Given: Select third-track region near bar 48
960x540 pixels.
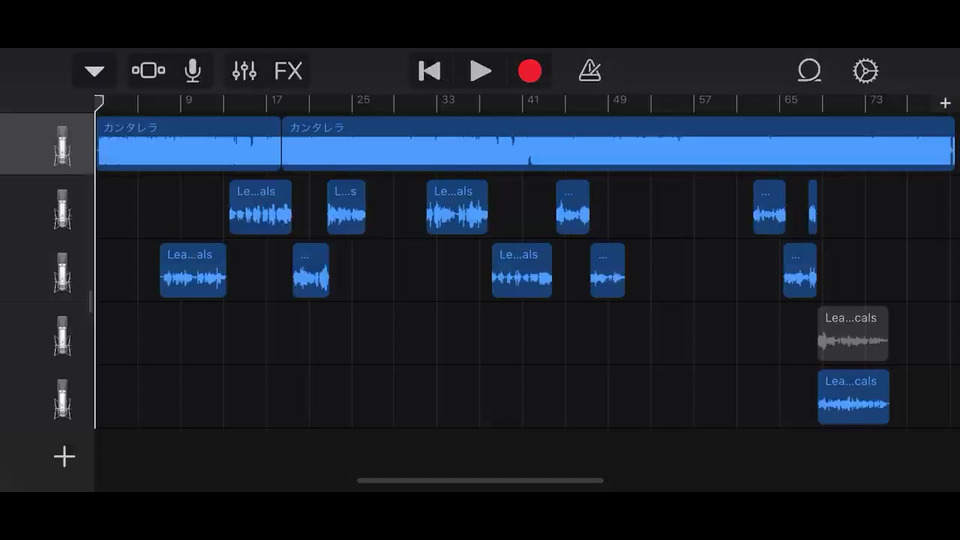Looking at the screenshot, I should tap(607, 270).
